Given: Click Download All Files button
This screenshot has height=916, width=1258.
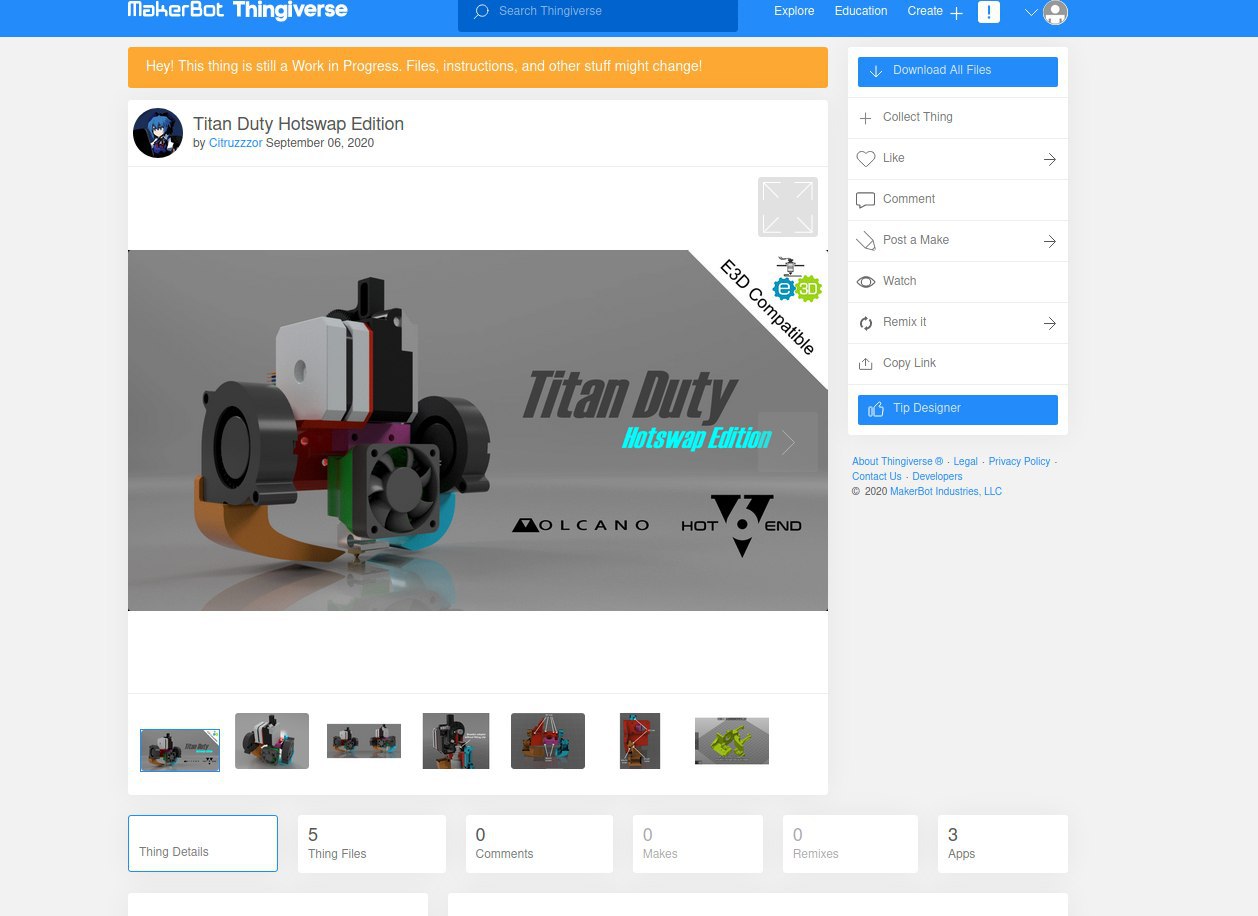Looking at the screenshot, I should (x=958, y=72).
